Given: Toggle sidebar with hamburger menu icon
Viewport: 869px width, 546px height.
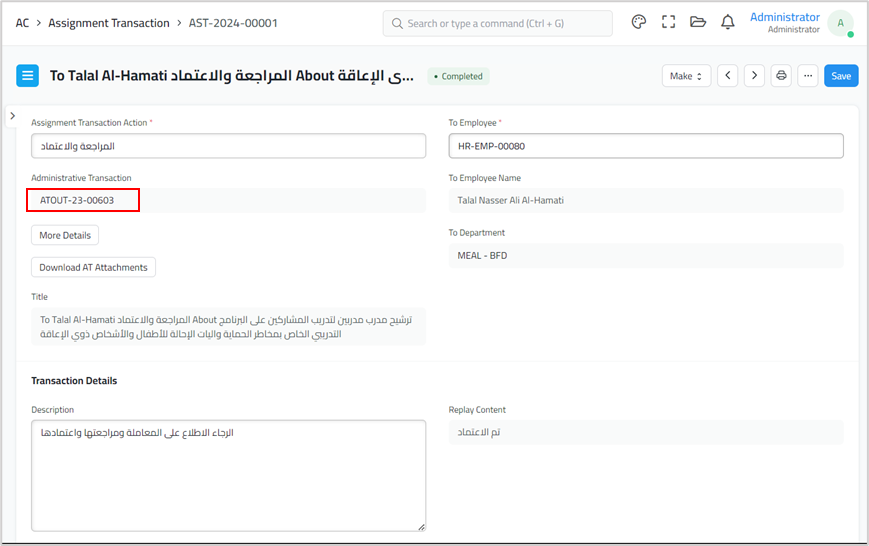Looking at the screenshot, I should point(28,76).
